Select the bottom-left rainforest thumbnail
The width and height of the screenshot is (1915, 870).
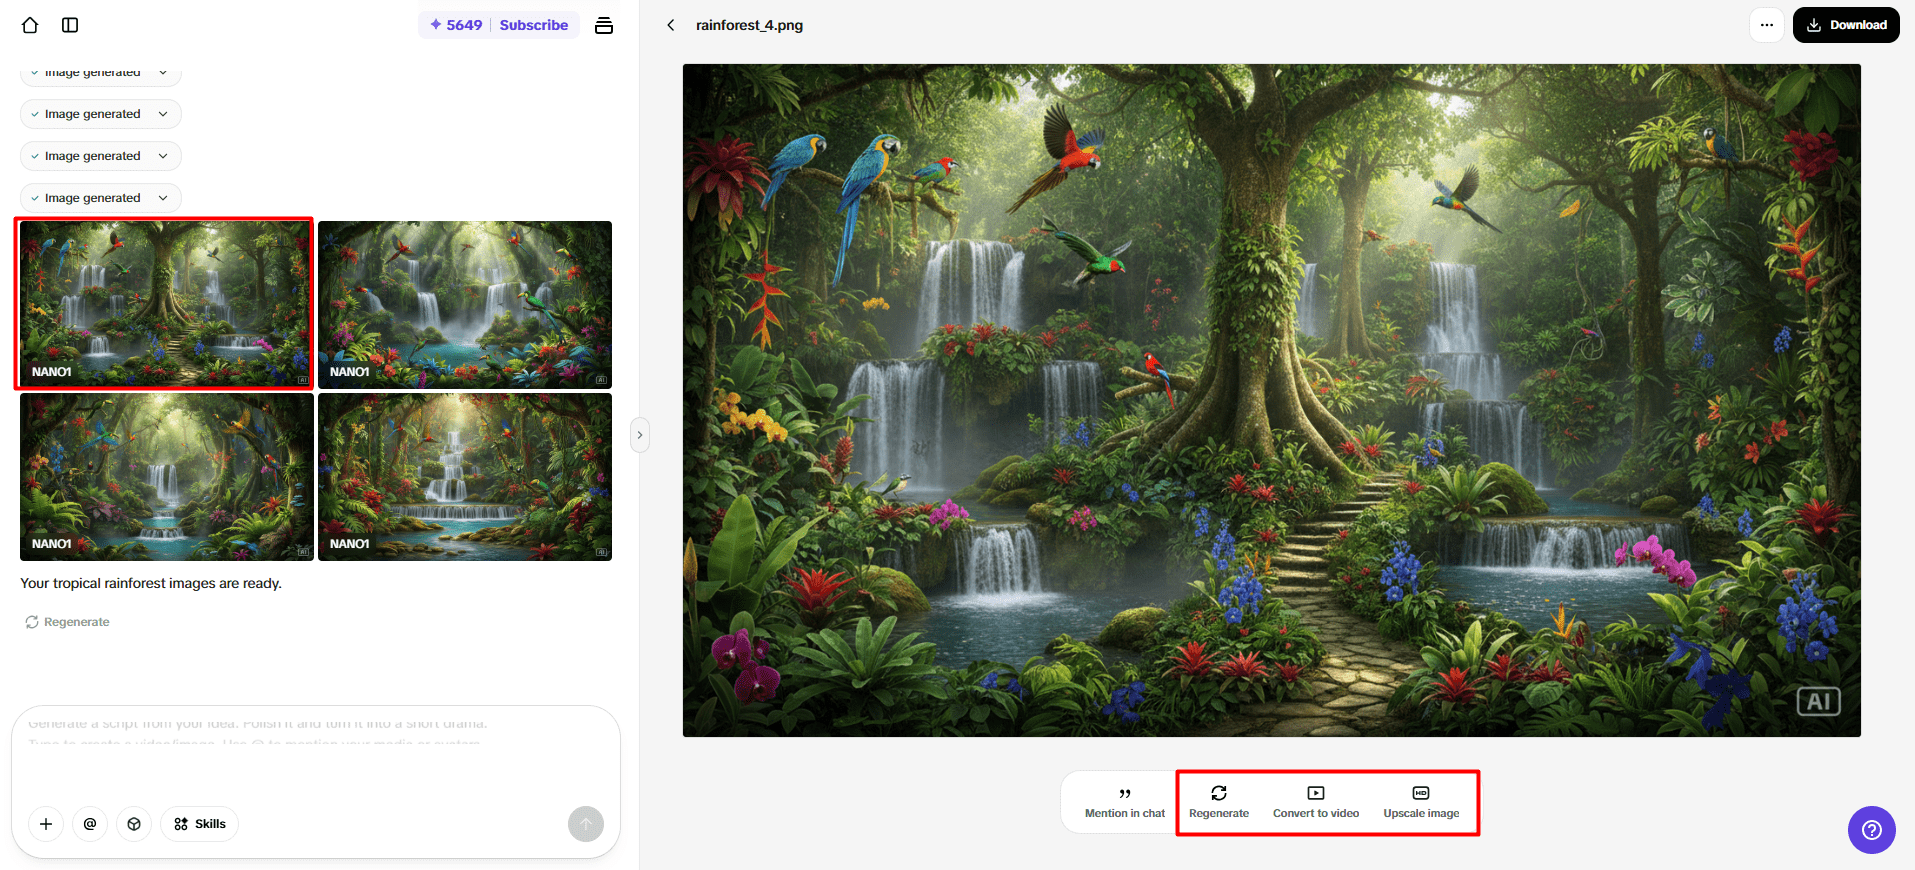tap(167, 477)
